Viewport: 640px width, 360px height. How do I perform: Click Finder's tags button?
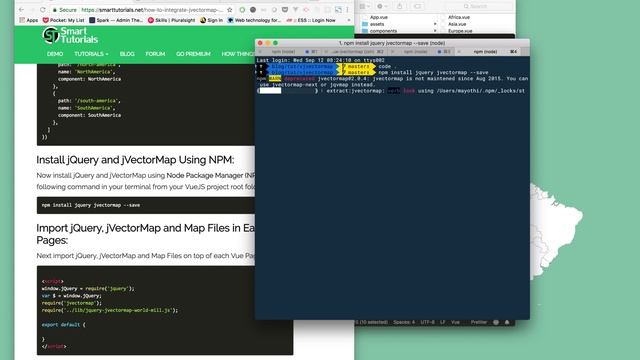(418, 7)
